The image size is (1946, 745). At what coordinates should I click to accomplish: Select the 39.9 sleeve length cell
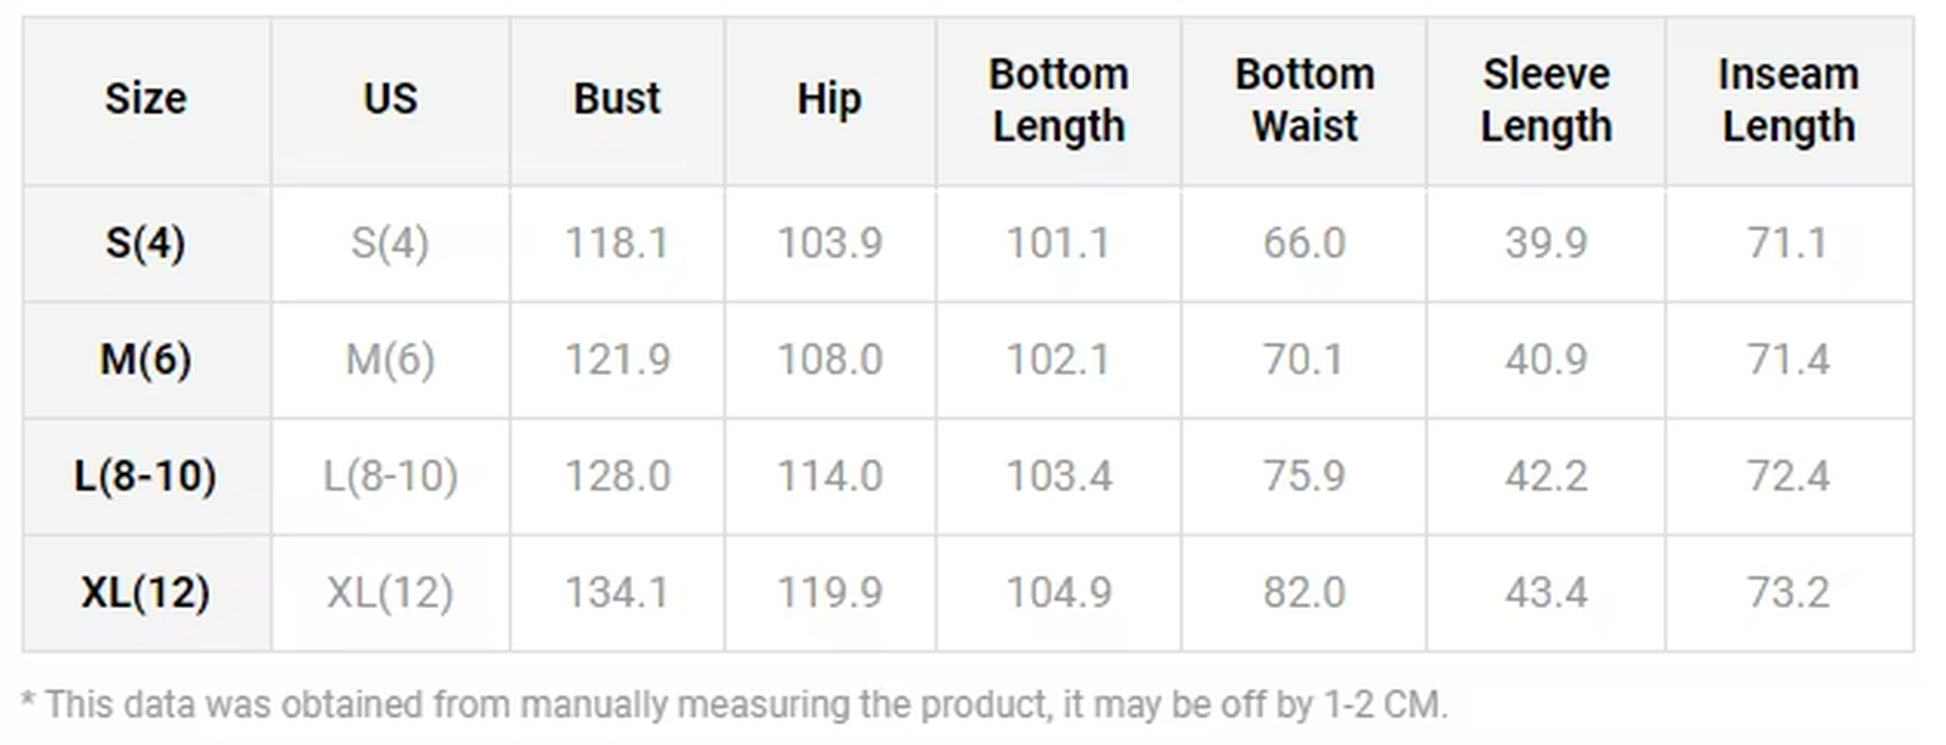click(x=1546, y=243)
